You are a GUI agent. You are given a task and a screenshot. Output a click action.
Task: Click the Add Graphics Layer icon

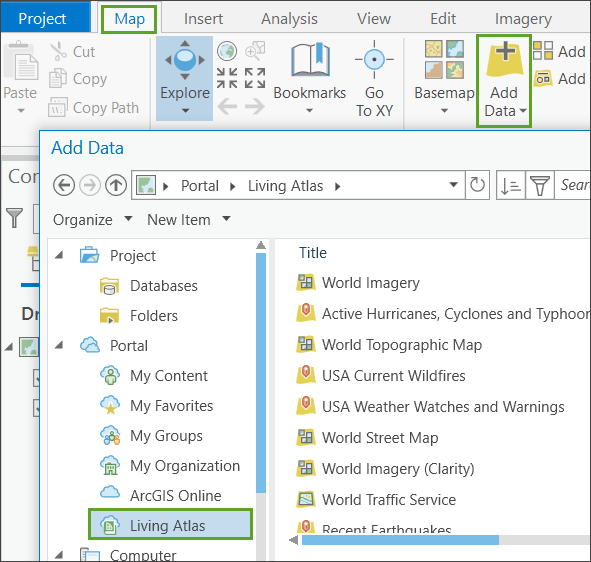point(543,79)
